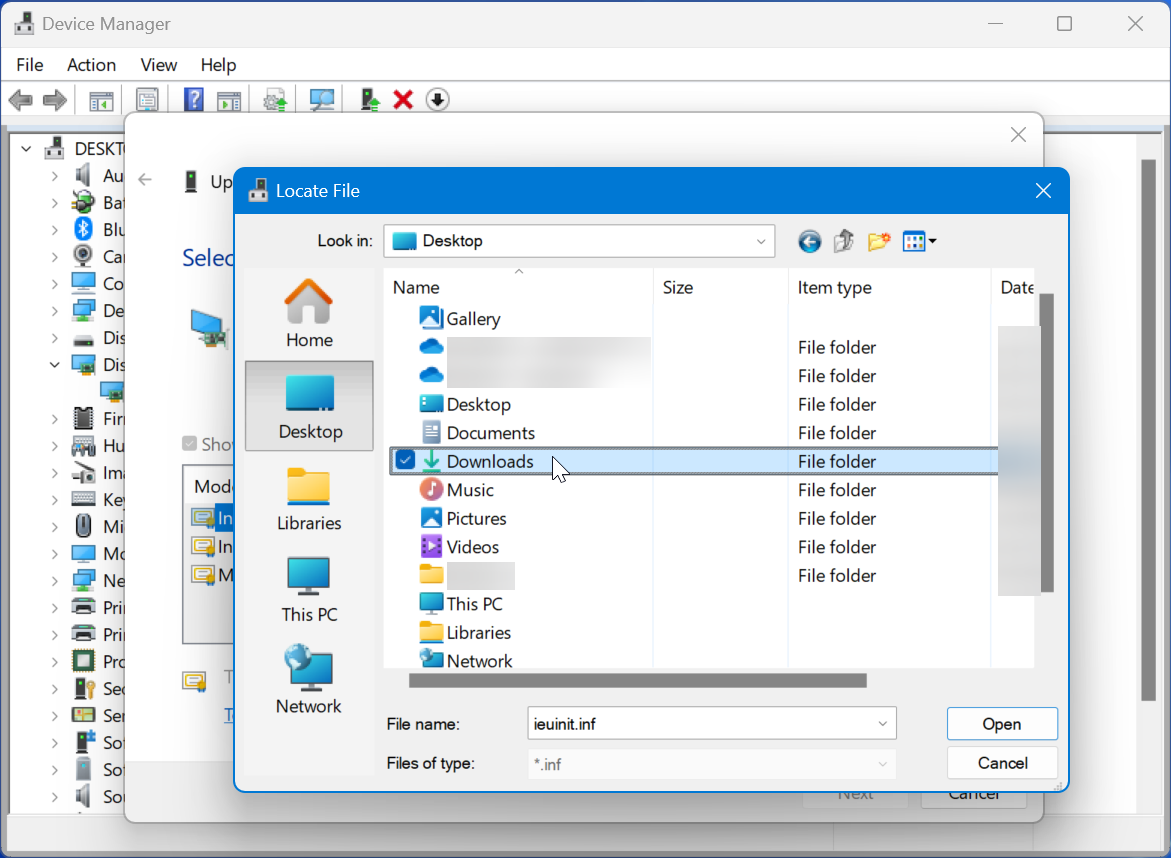Open the File name dropdown arrow
Image resolution: width=1171 pixels, height=858 pixels.
(883, 724)
